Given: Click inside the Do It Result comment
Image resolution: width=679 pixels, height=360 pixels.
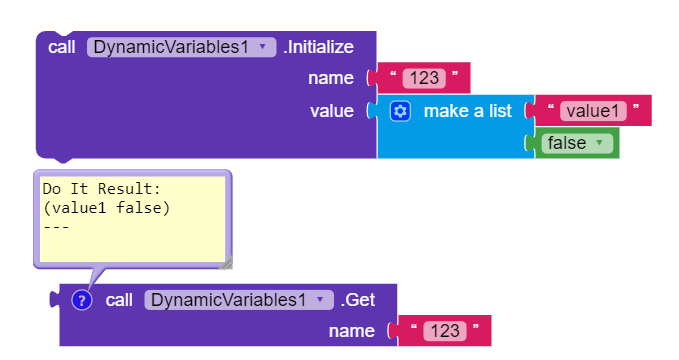Looking at the screenshot, I should tap(132, 219).
